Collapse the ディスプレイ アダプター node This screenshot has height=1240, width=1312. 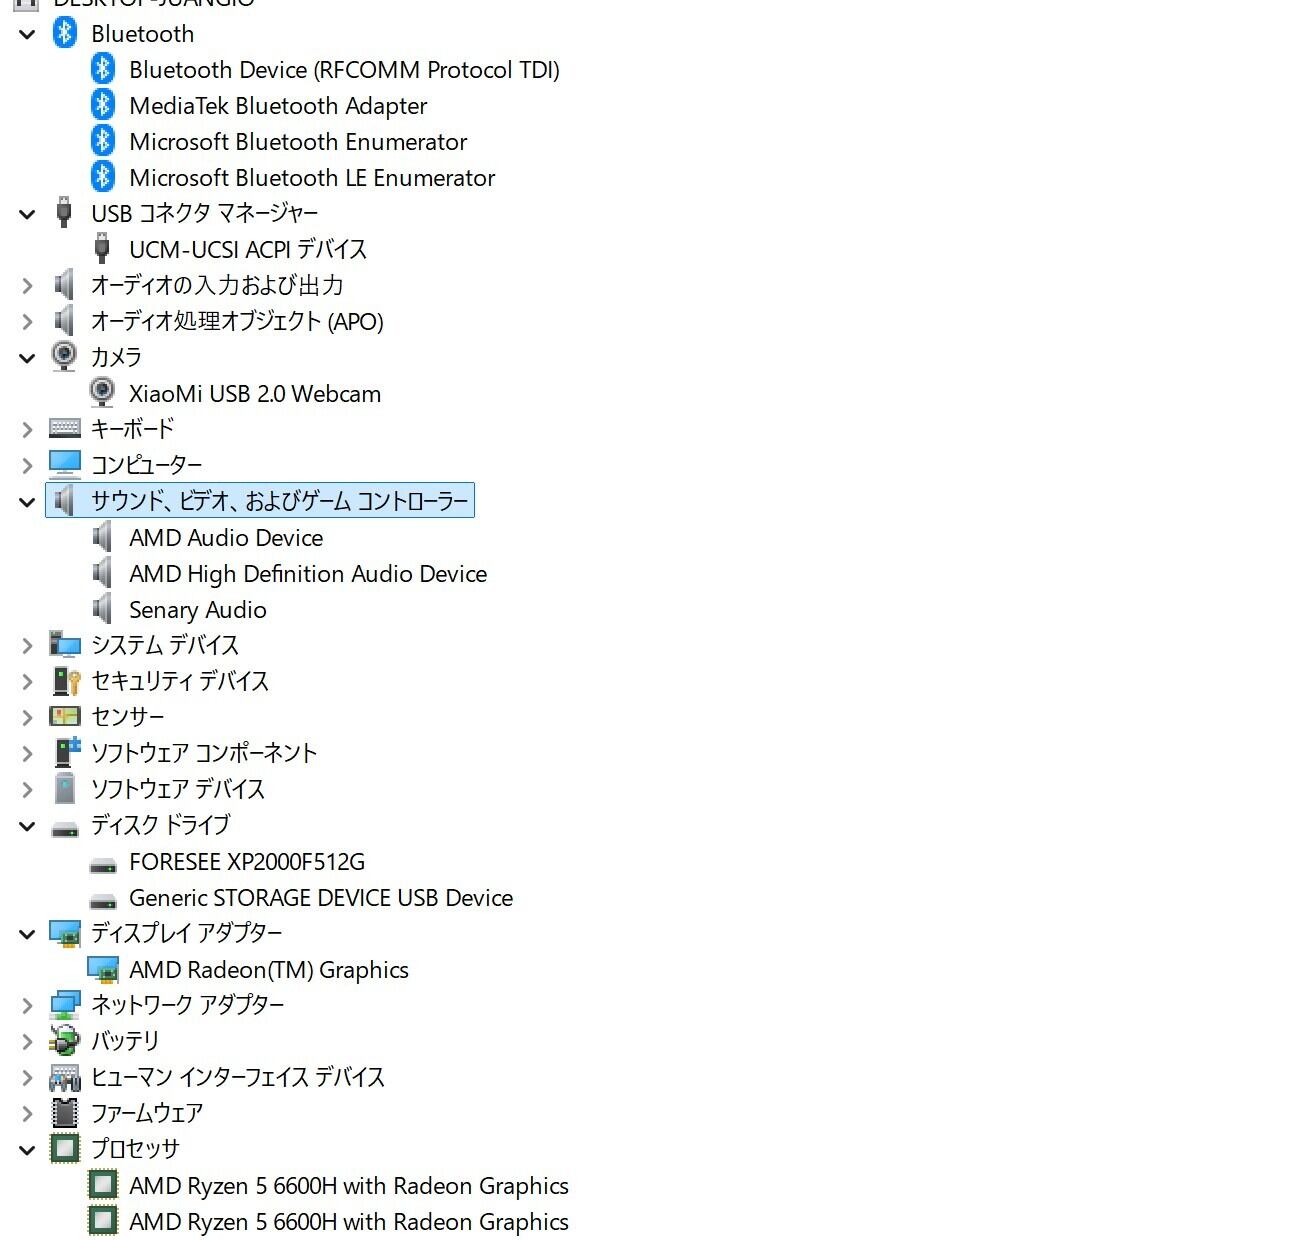click(x=27, y=934)
